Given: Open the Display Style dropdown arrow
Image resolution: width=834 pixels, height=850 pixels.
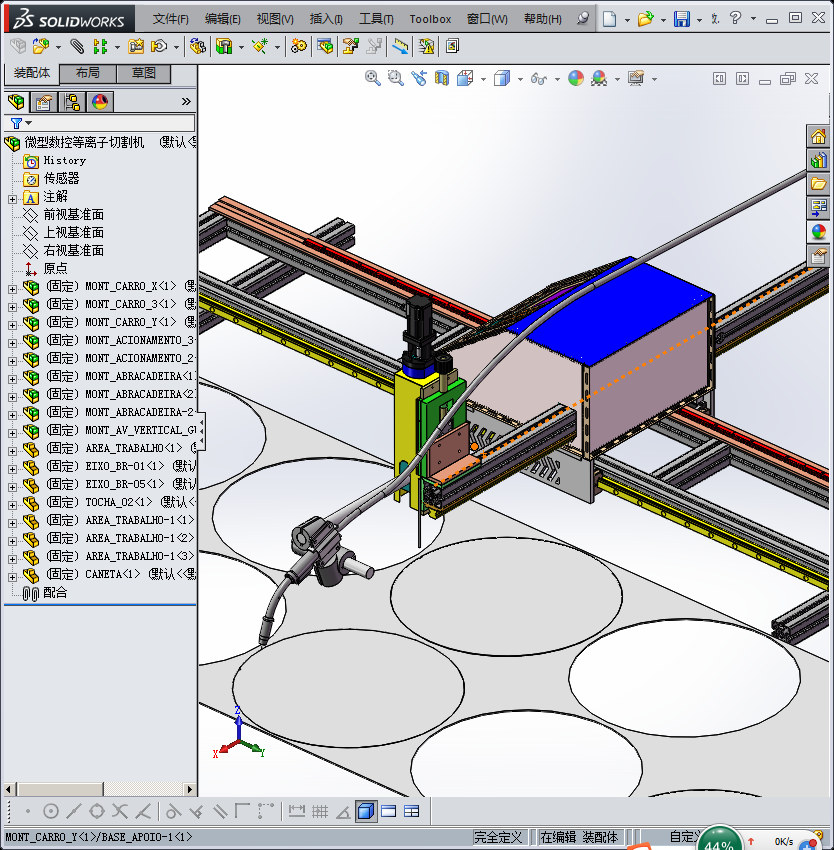Looking at the screenshot, I should click(x=519, y=78).
